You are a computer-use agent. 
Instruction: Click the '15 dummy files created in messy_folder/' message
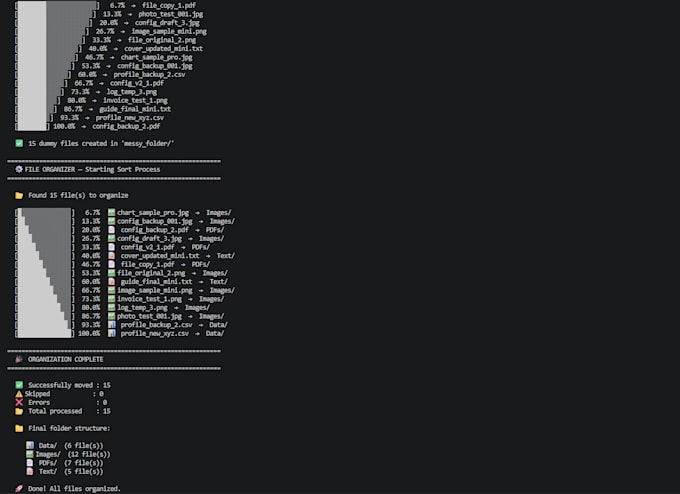[101, 144]
